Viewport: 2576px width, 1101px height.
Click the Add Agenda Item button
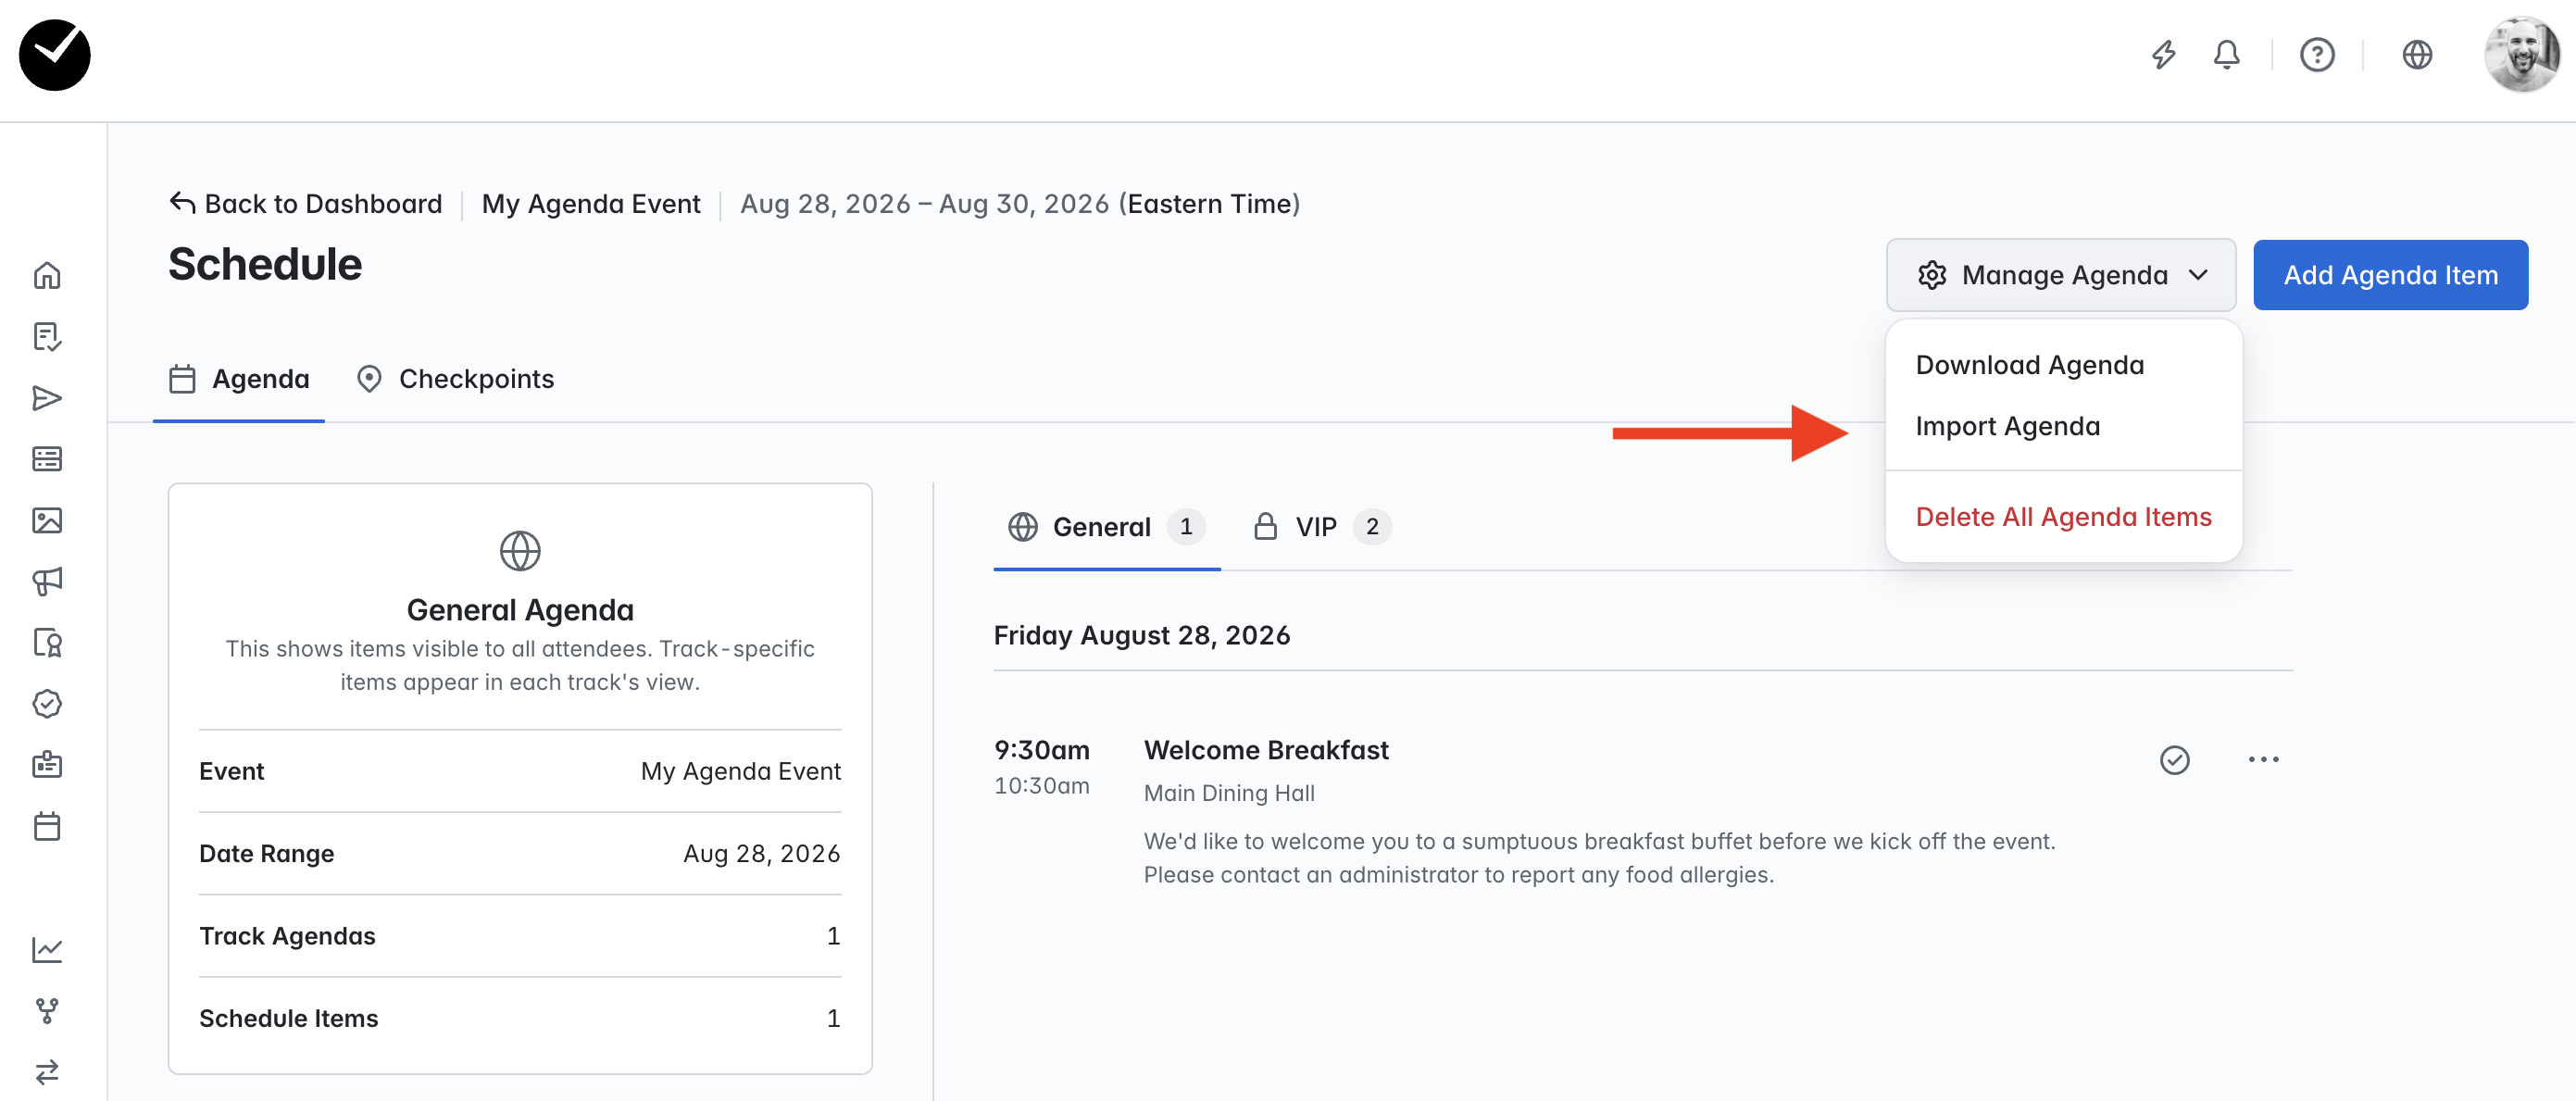(x=2390, y=275)
